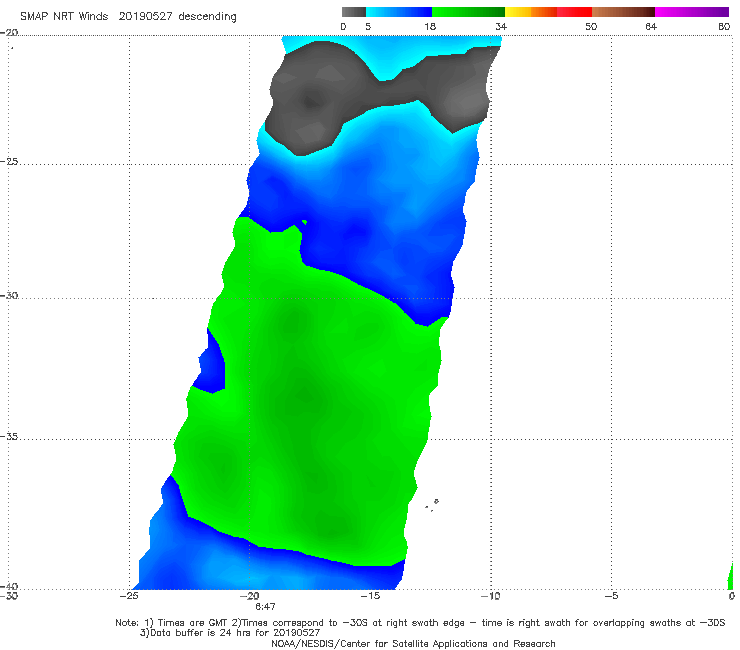Click the NOAA/NESDIS credit line

(x=413, y=643)
